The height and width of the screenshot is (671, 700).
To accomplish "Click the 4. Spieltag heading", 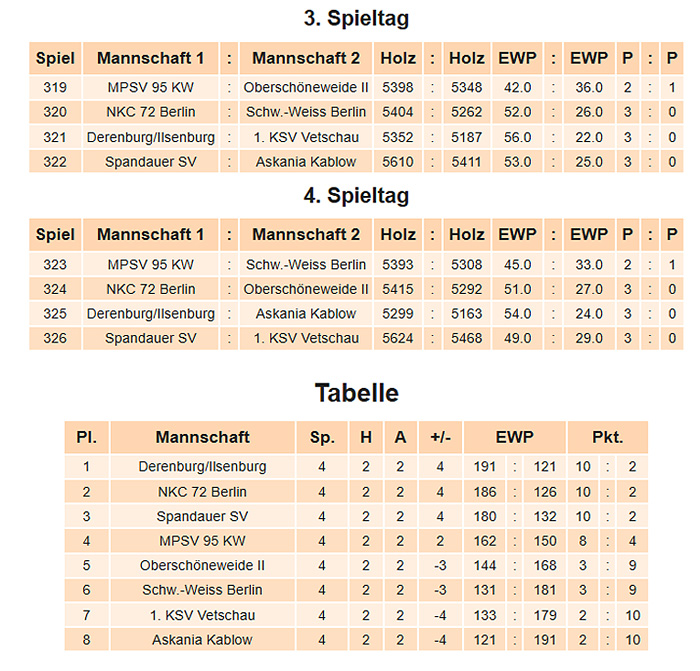I will [356, 196].
